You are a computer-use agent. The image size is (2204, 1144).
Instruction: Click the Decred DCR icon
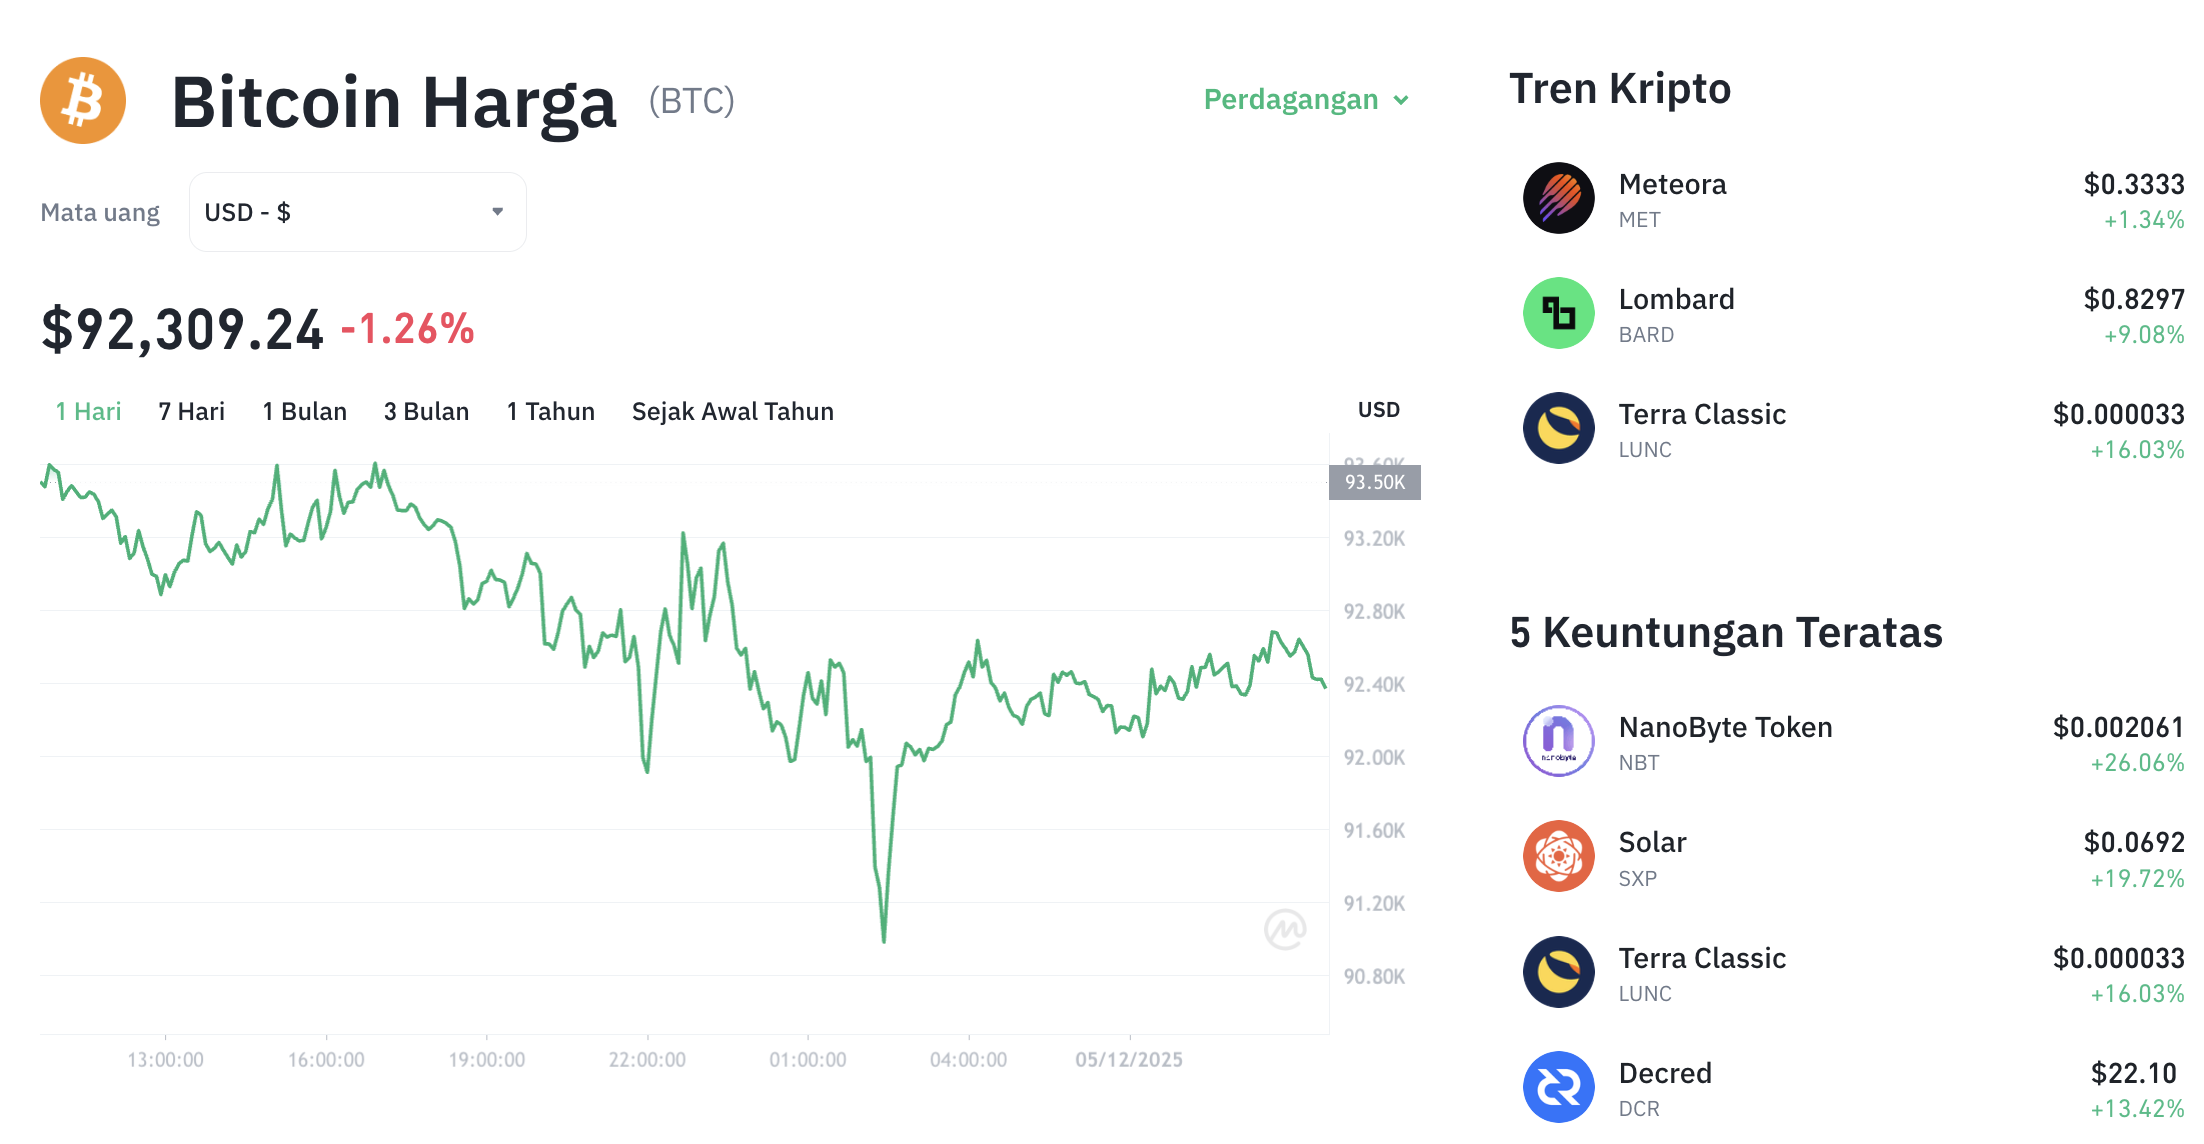tap(1557, 1087)
